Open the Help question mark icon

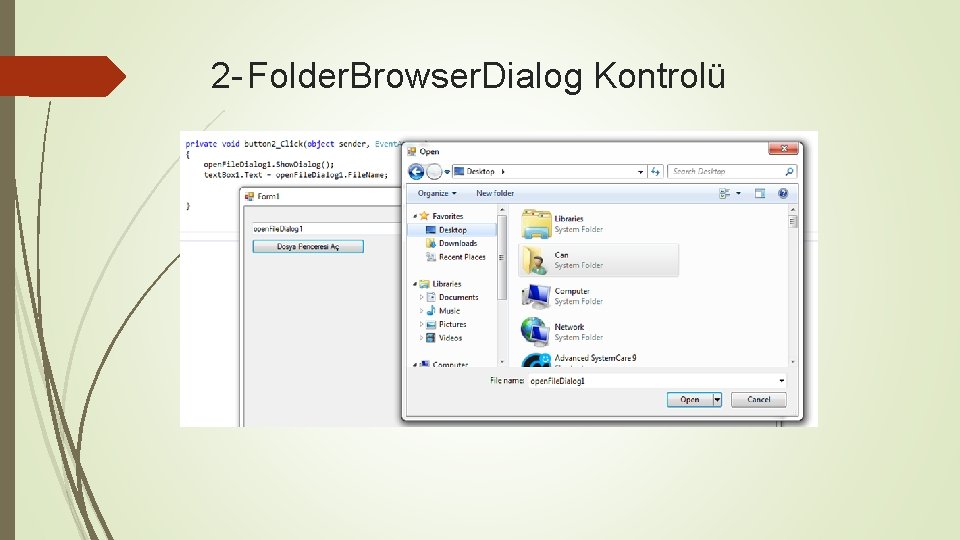point(782,193)
